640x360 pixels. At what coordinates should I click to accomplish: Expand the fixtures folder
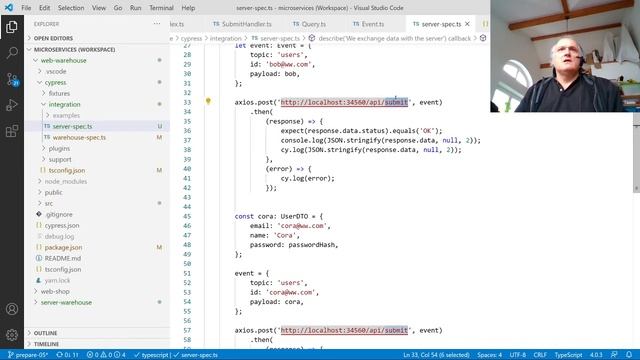click(97, 93)
